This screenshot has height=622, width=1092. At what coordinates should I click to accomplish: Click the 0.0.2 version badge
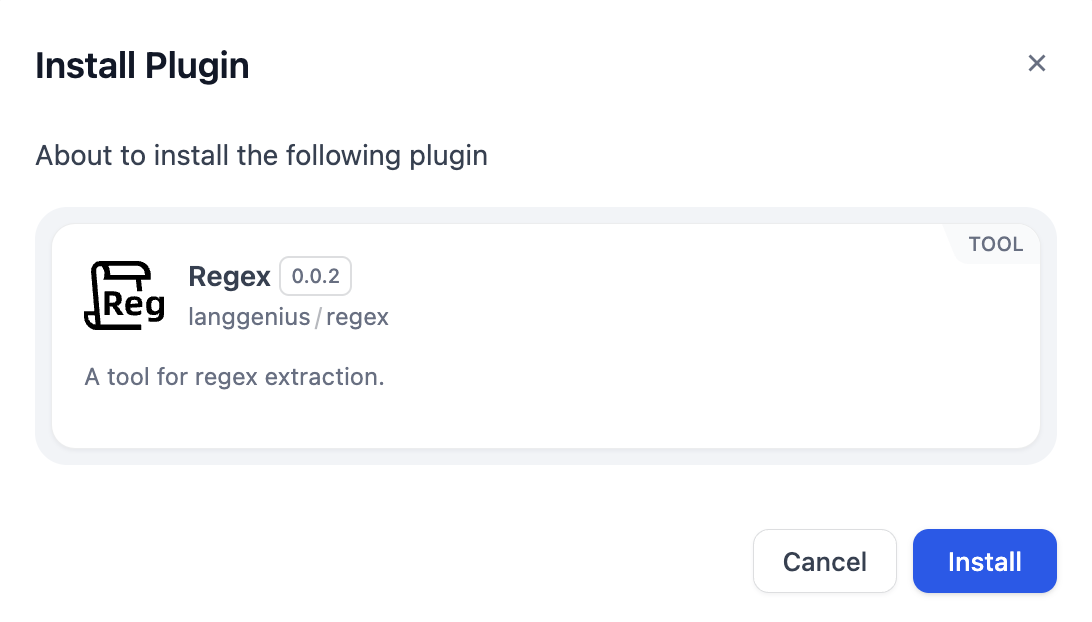315,277
